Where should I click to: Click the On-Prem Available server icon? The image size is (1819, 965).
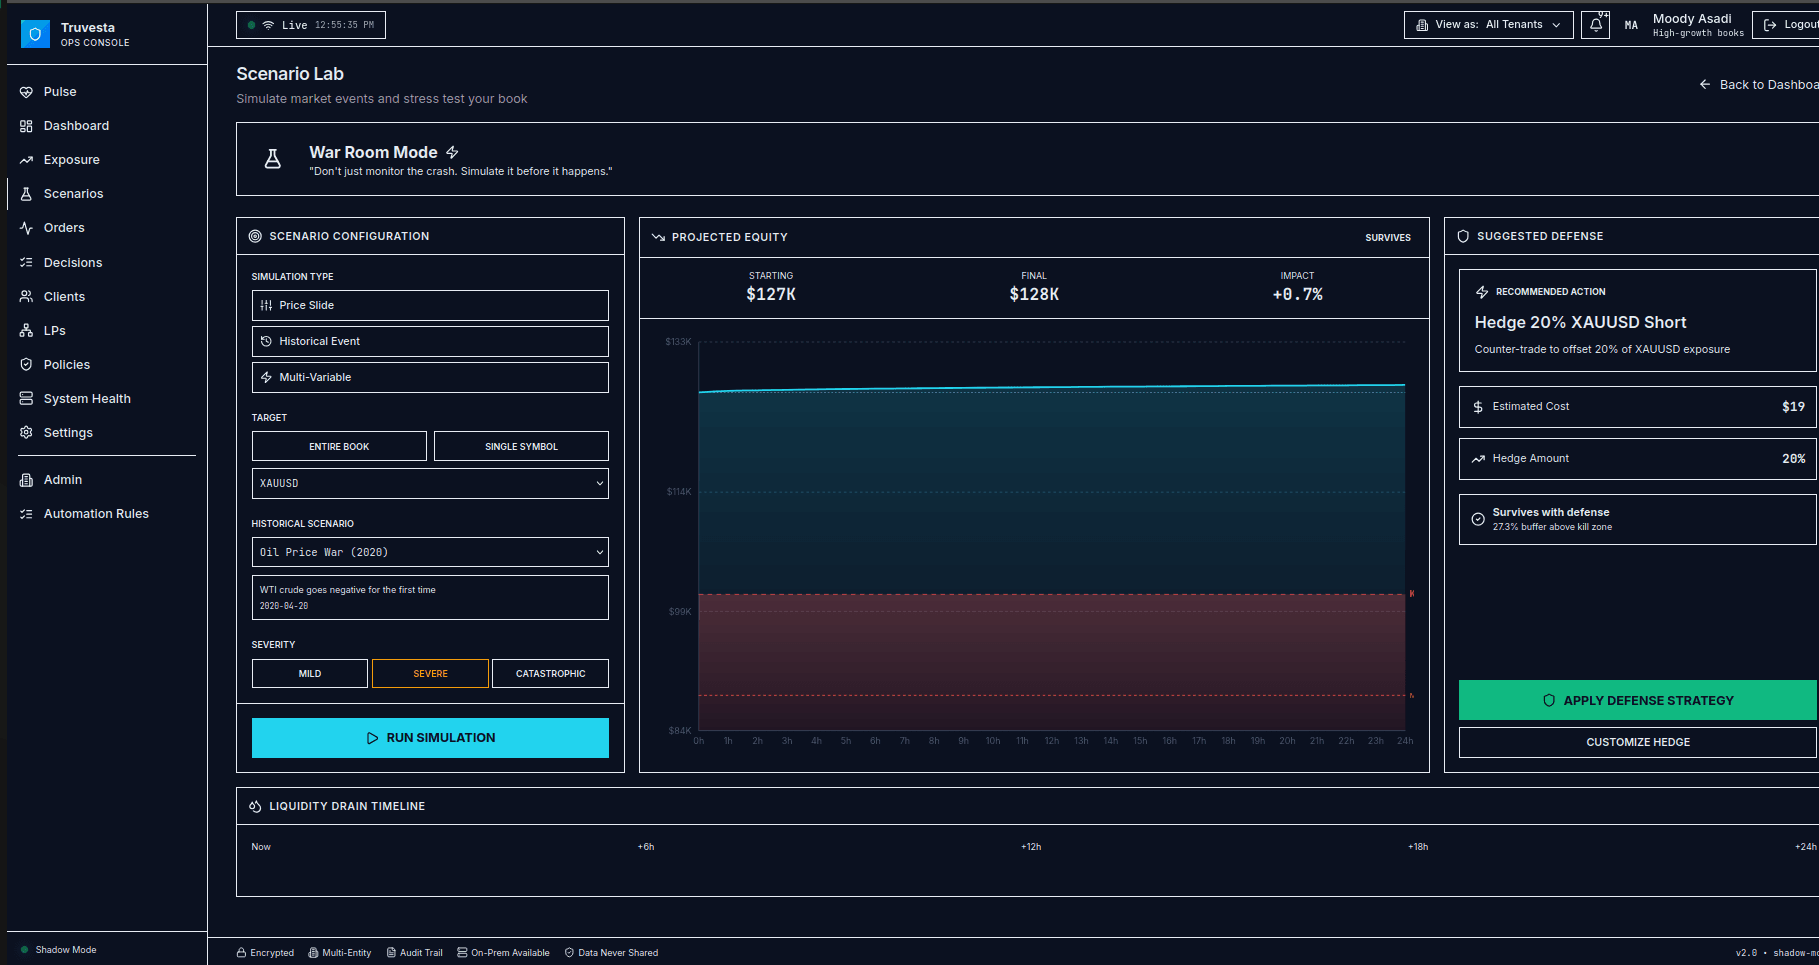(x=462, y=953)
